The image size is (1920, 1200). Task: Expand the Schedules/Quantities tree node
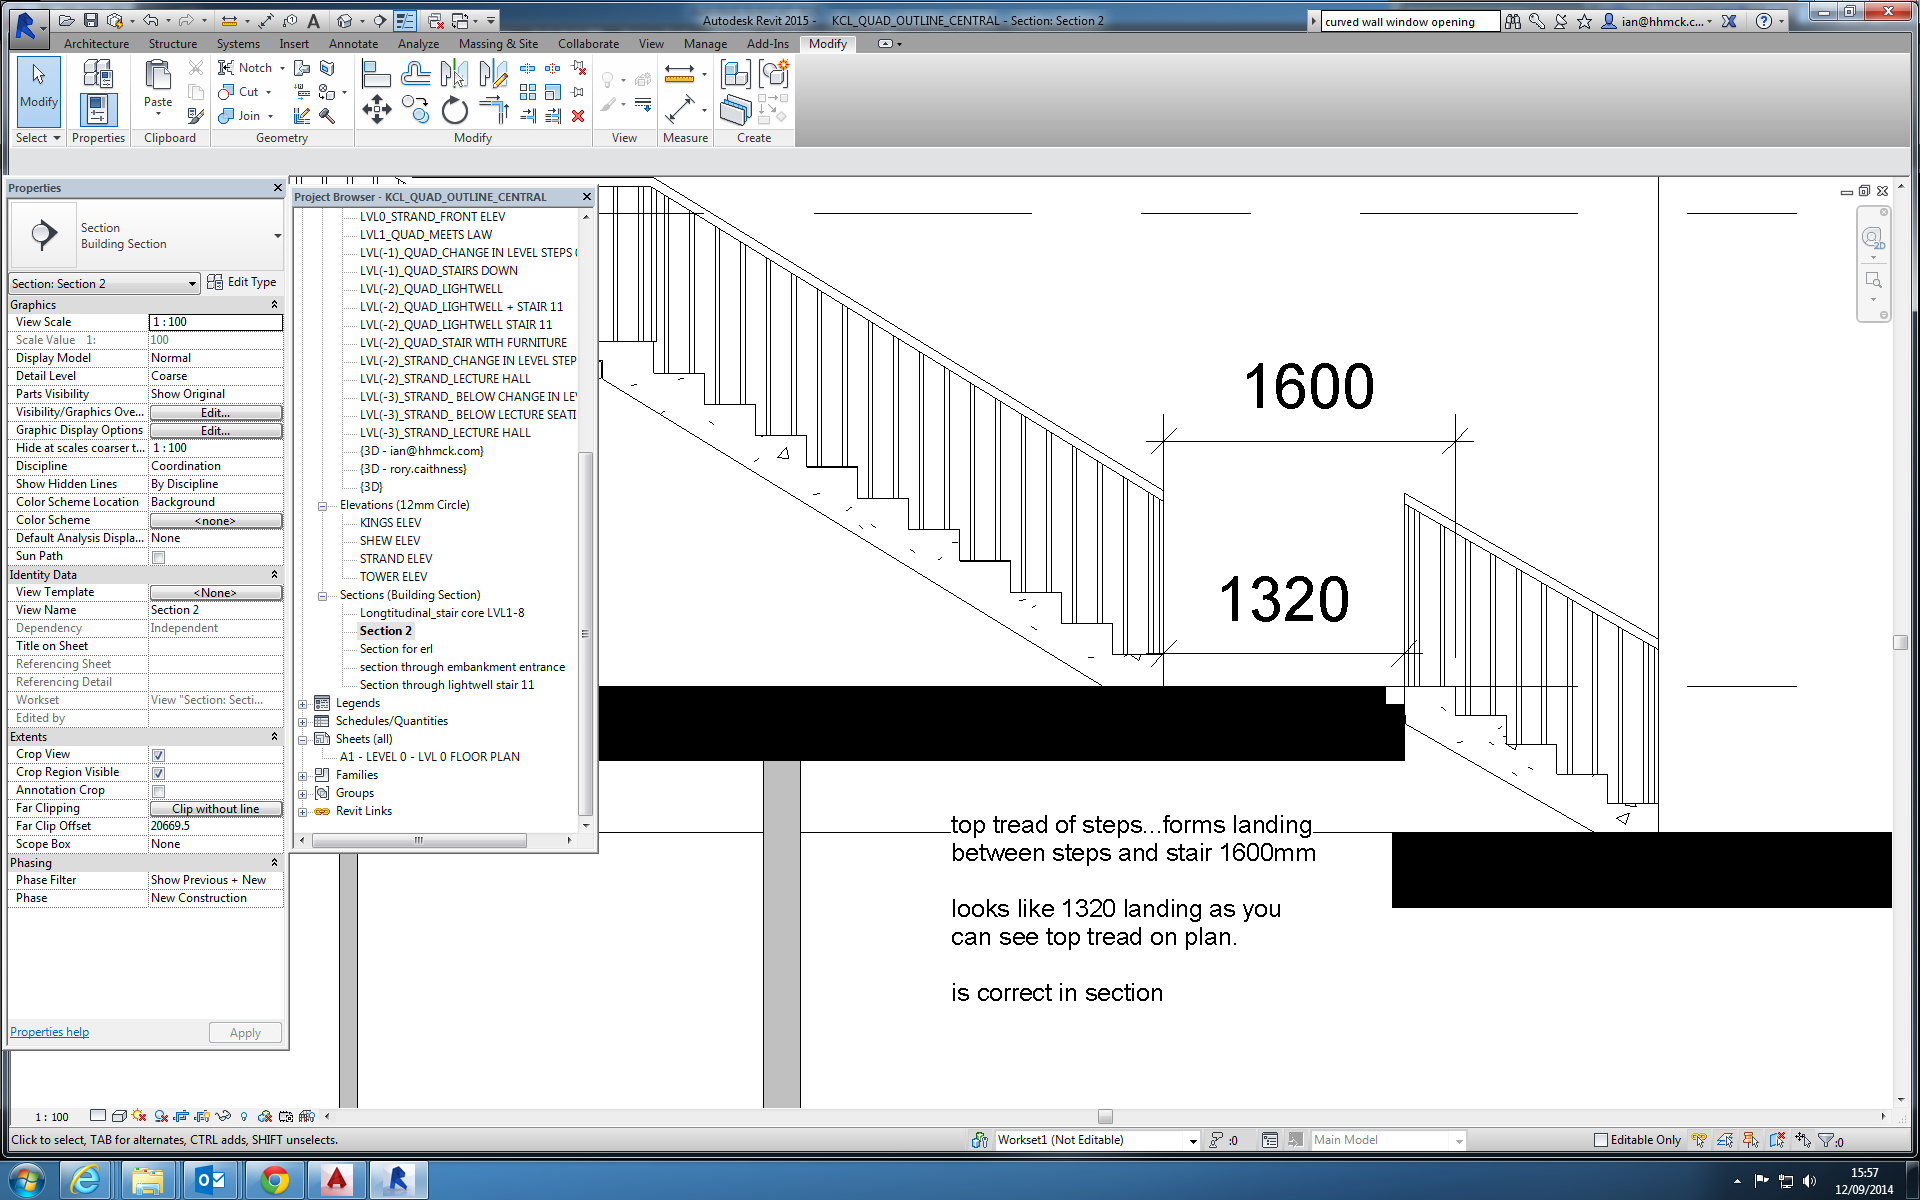tap(303, 722)
